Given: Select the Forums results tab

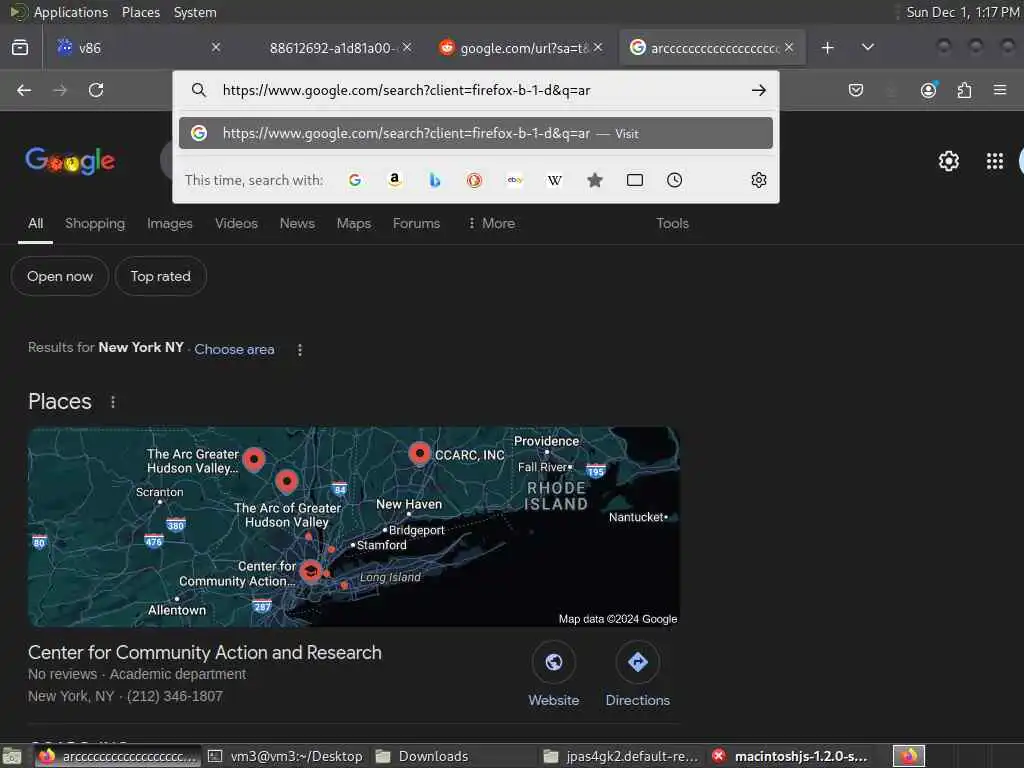Looking at the screenshot, I should point(416,223).
